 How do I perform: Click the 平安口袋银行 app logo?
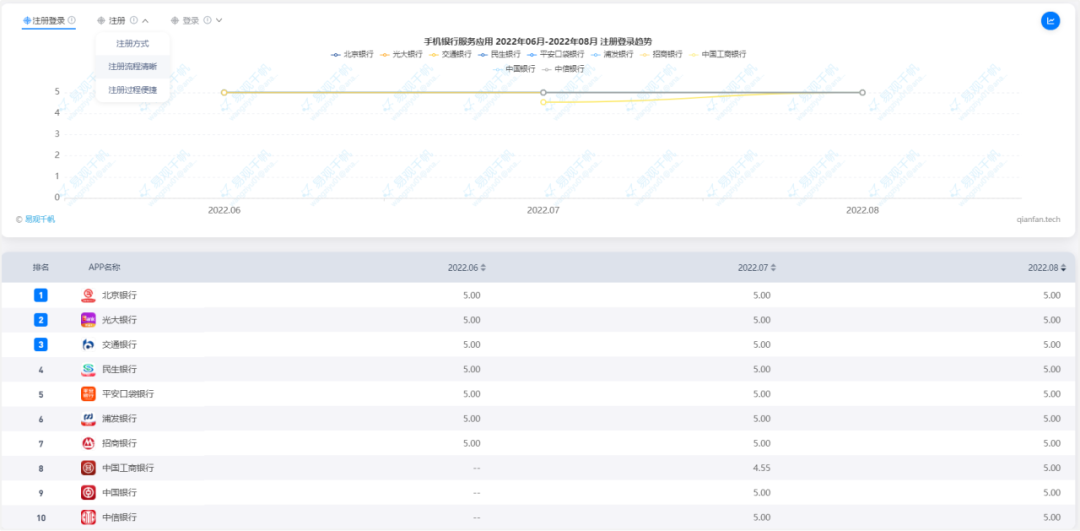click(88, 394)
